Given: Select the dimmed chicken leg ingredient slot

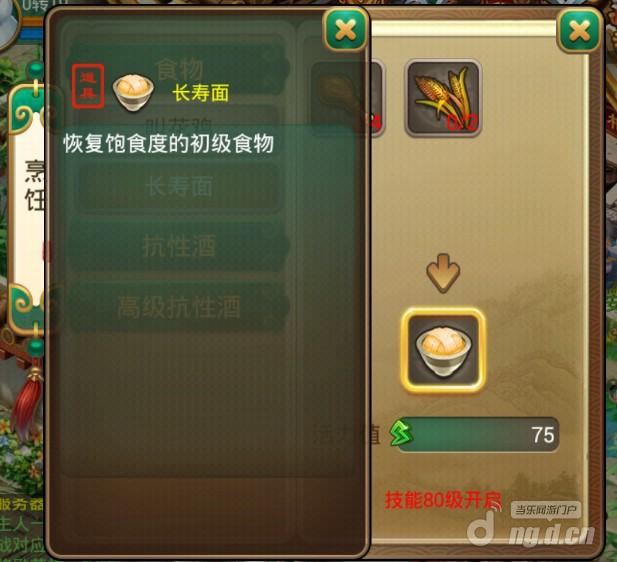Looking at the screenshot, I should 346,98.
